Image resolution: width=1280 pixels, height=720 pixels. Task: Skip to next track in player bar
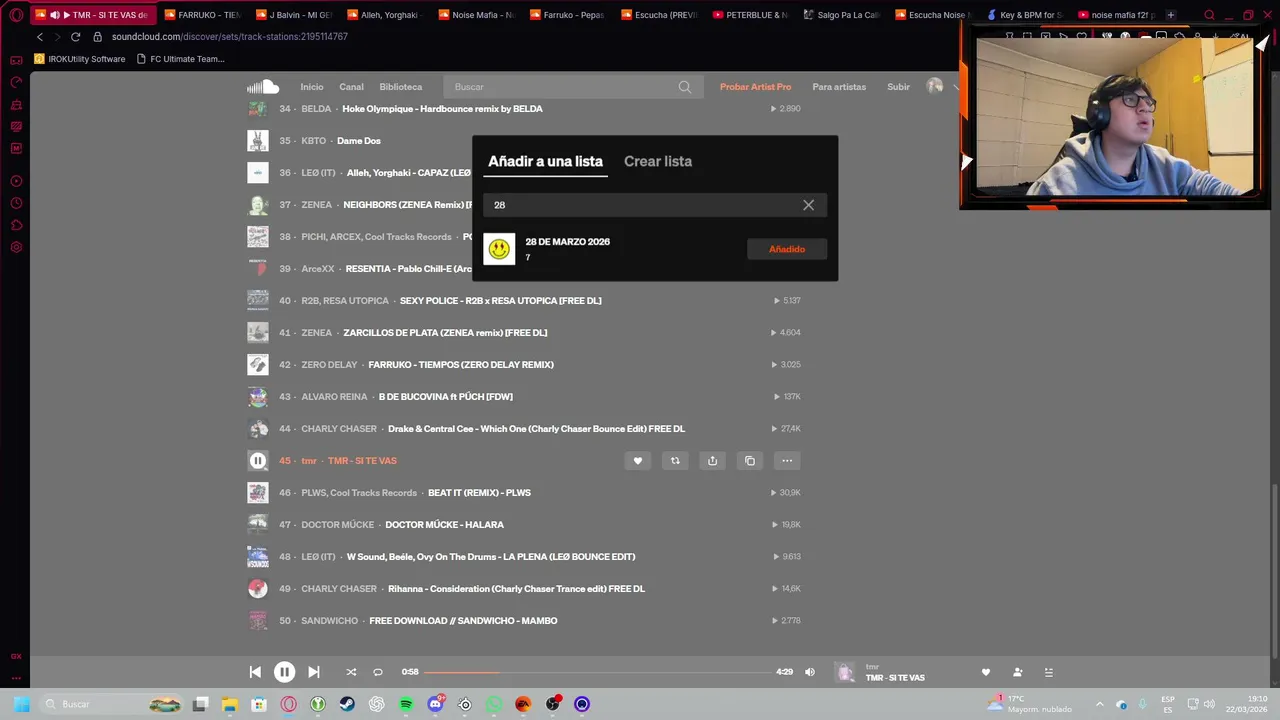point(314,672)
